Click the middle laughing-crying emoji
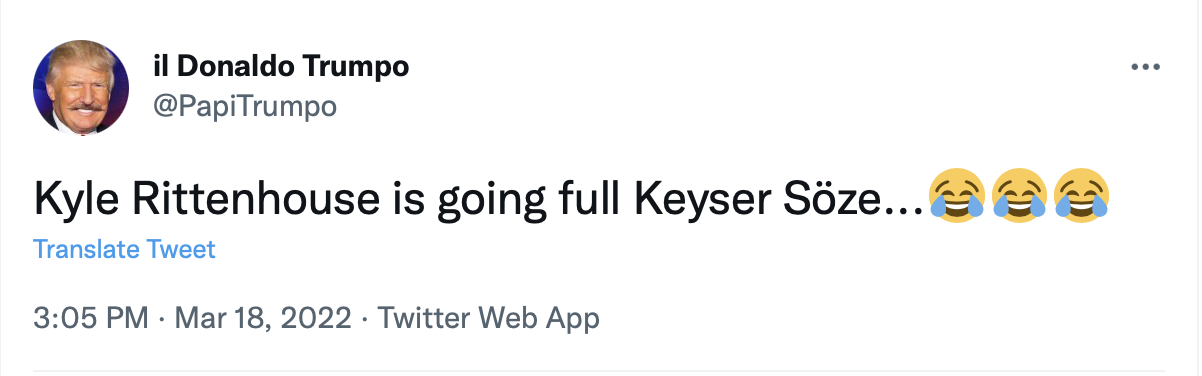The image size is (1202, 376). coord(1019,196)
